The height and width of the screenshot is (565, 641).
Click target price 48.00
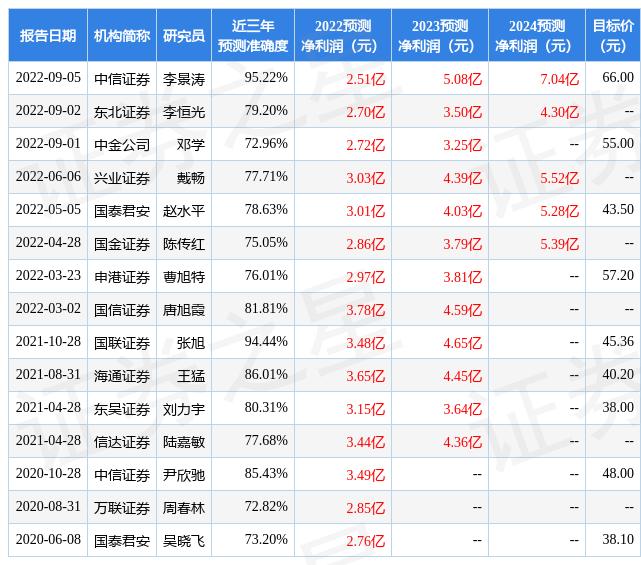click(x=618, y=474)
